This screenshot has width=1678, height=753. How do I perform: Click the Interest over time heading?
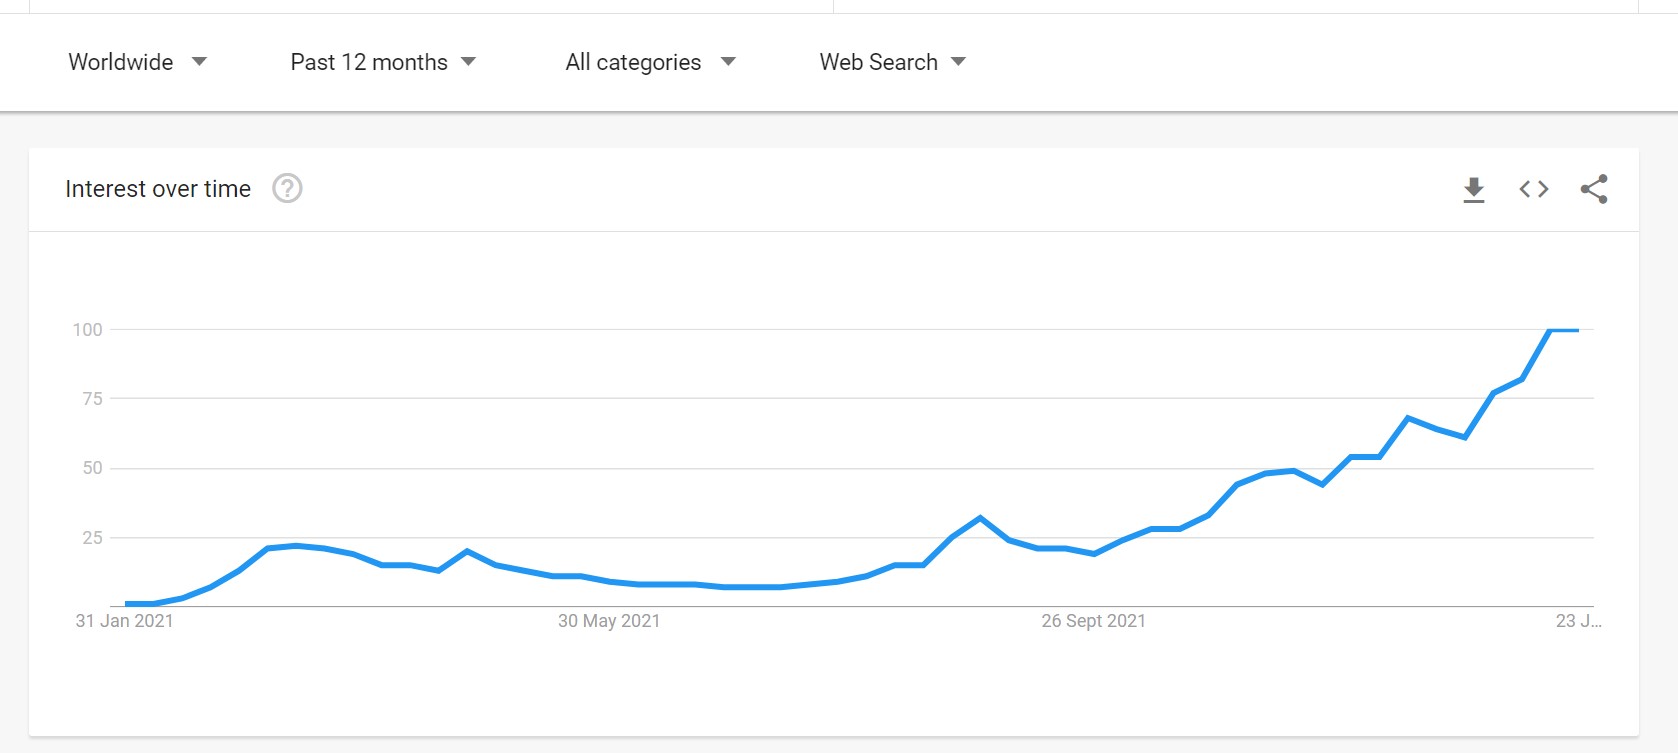coord(158,189)
